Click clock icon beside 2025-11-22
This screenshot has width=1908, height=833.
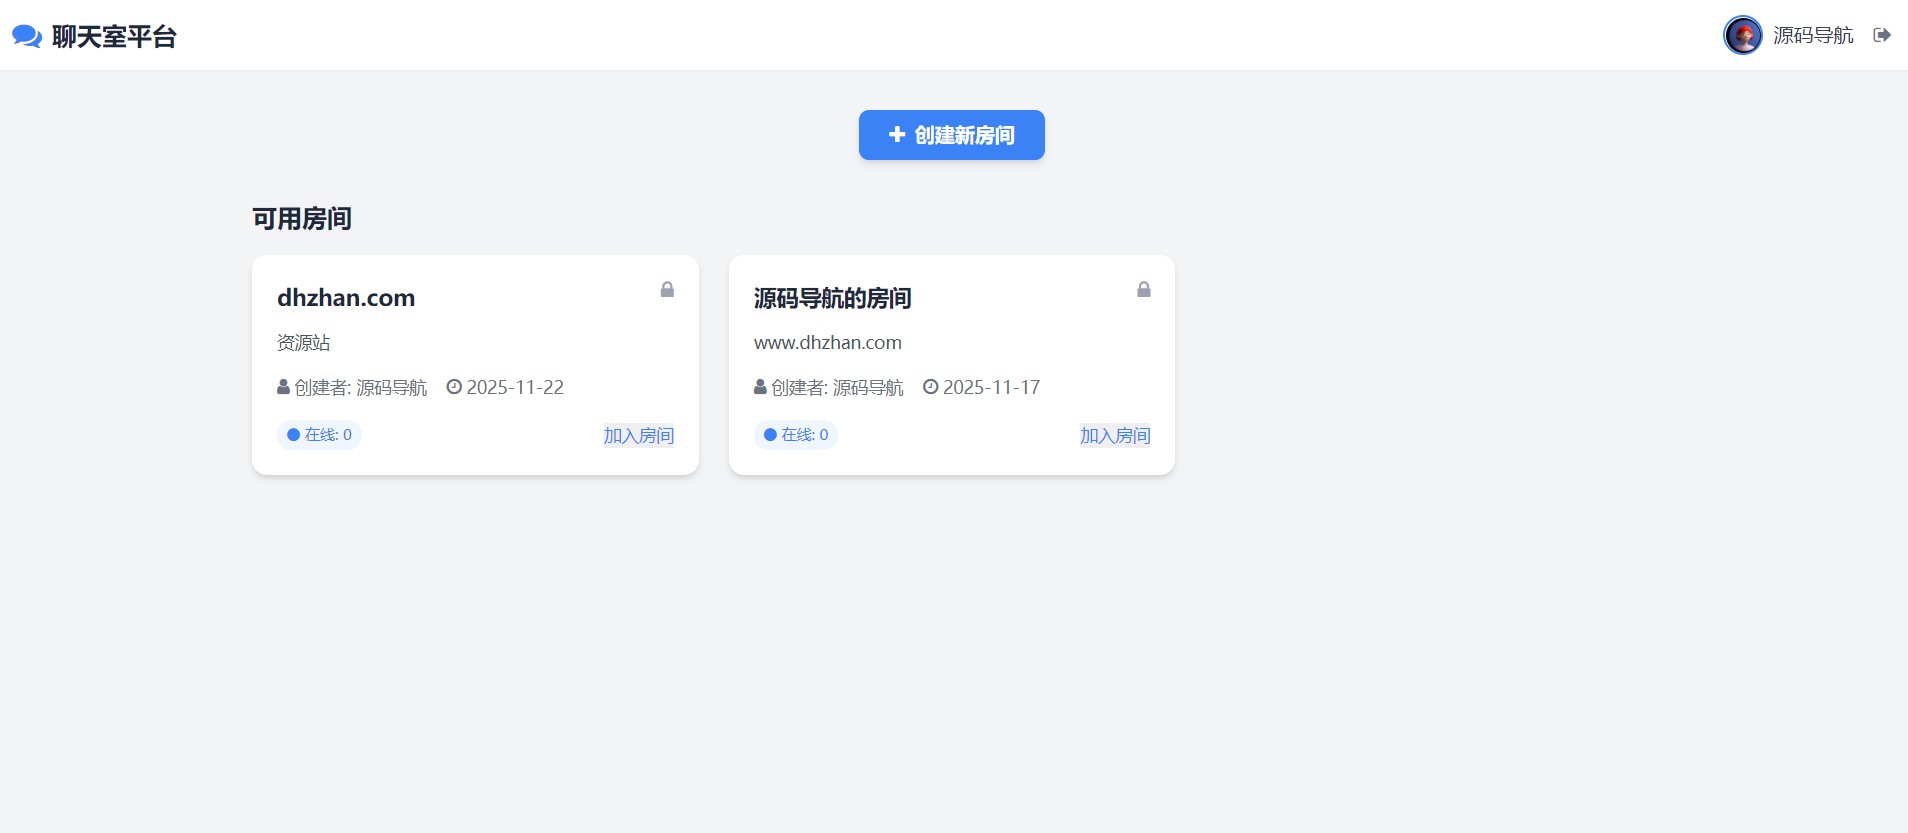[454, 387]
